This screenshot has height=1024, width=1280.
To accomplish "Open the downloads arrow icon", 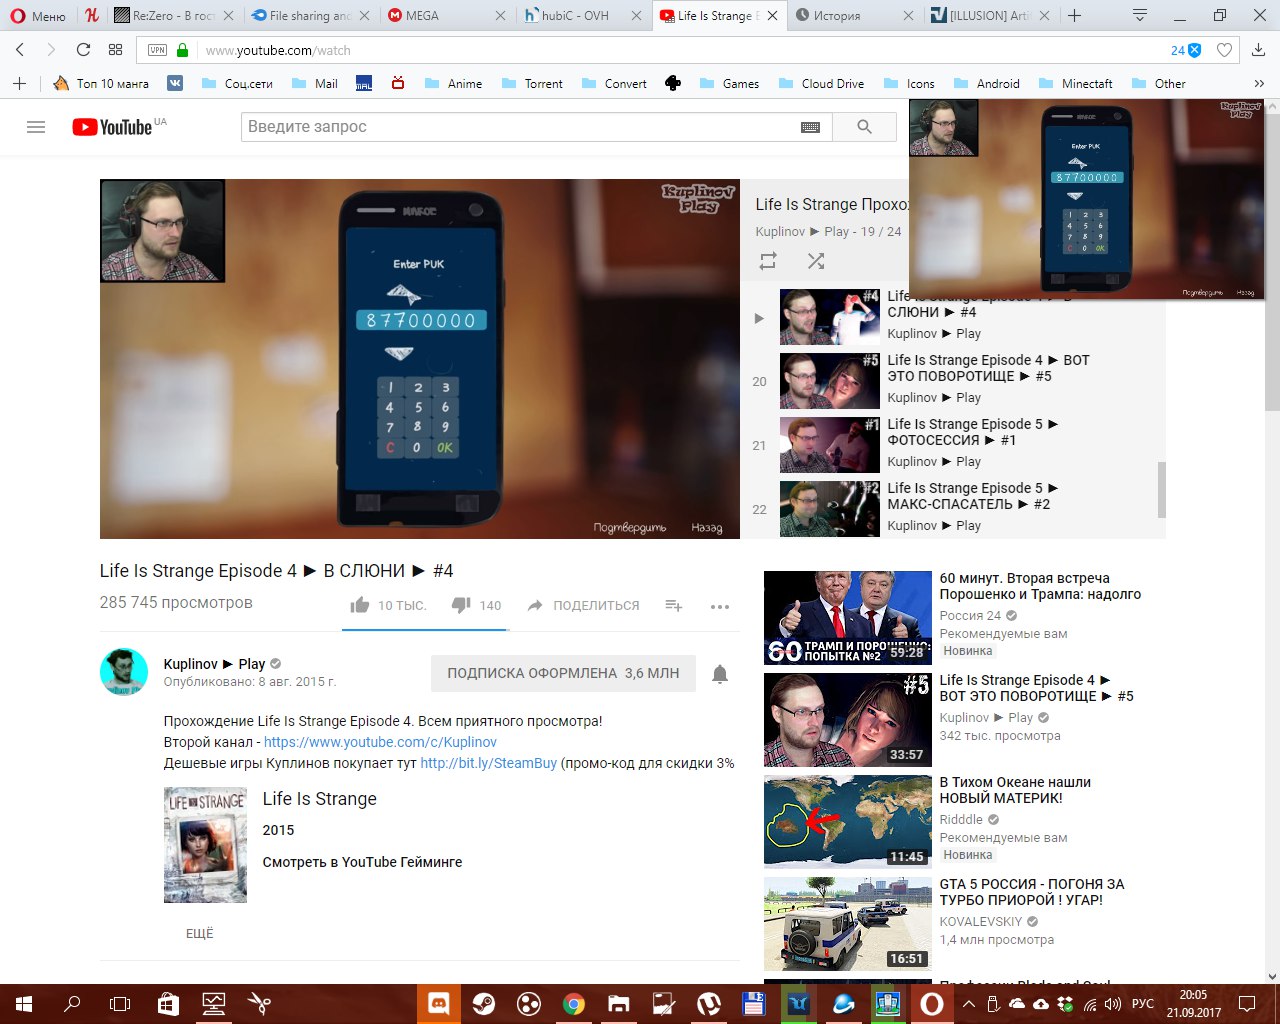I will [x=1258, y=50].
